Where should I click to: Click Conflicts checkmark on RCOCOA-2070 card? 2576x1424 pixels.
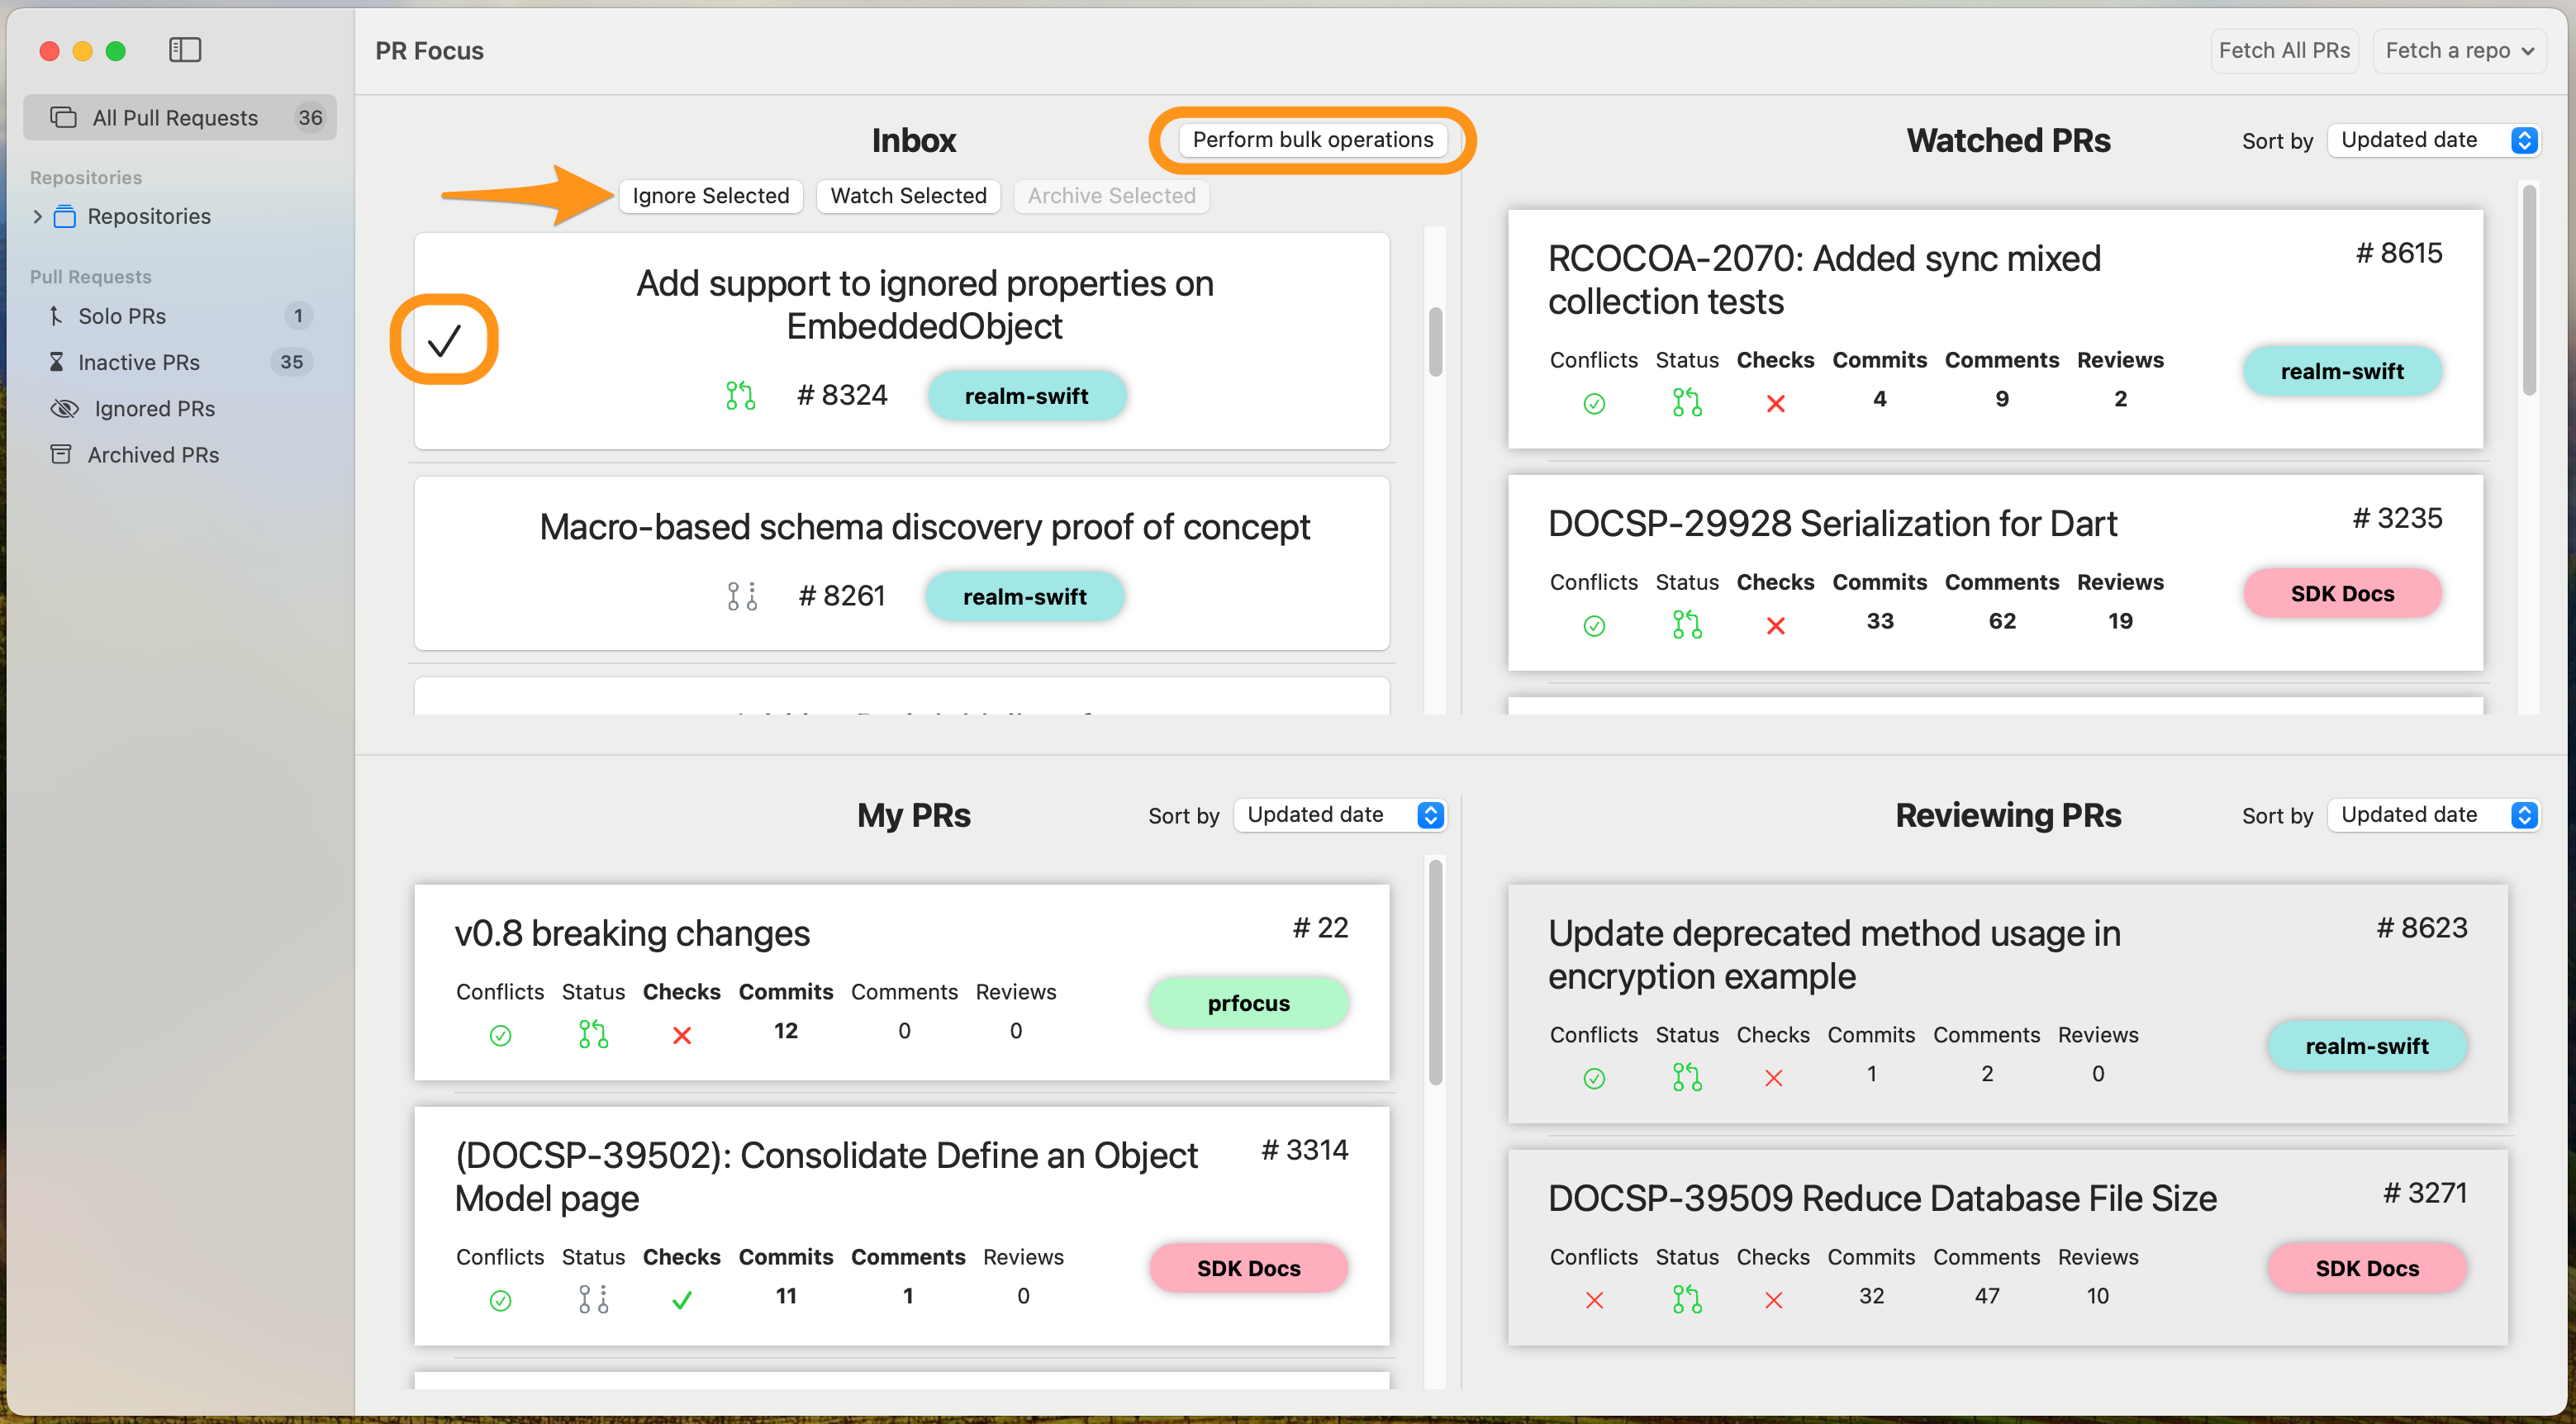coord(1594,403)
